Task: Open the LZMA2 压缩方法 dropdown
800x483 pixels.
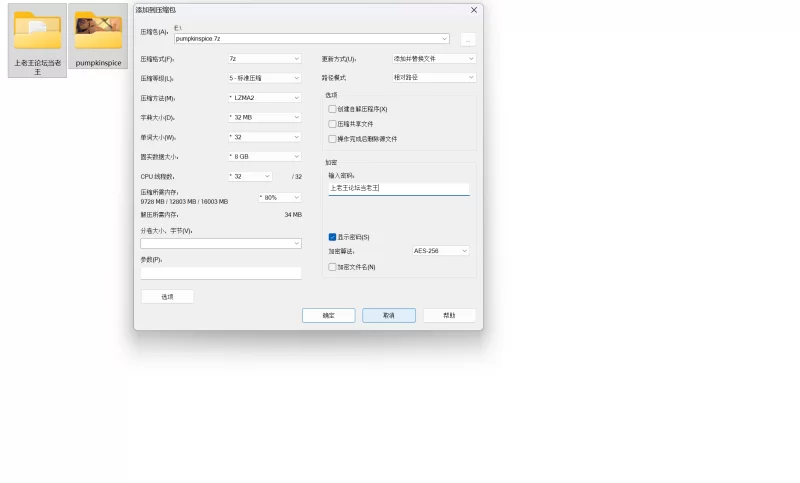Action: pos(264,98)
